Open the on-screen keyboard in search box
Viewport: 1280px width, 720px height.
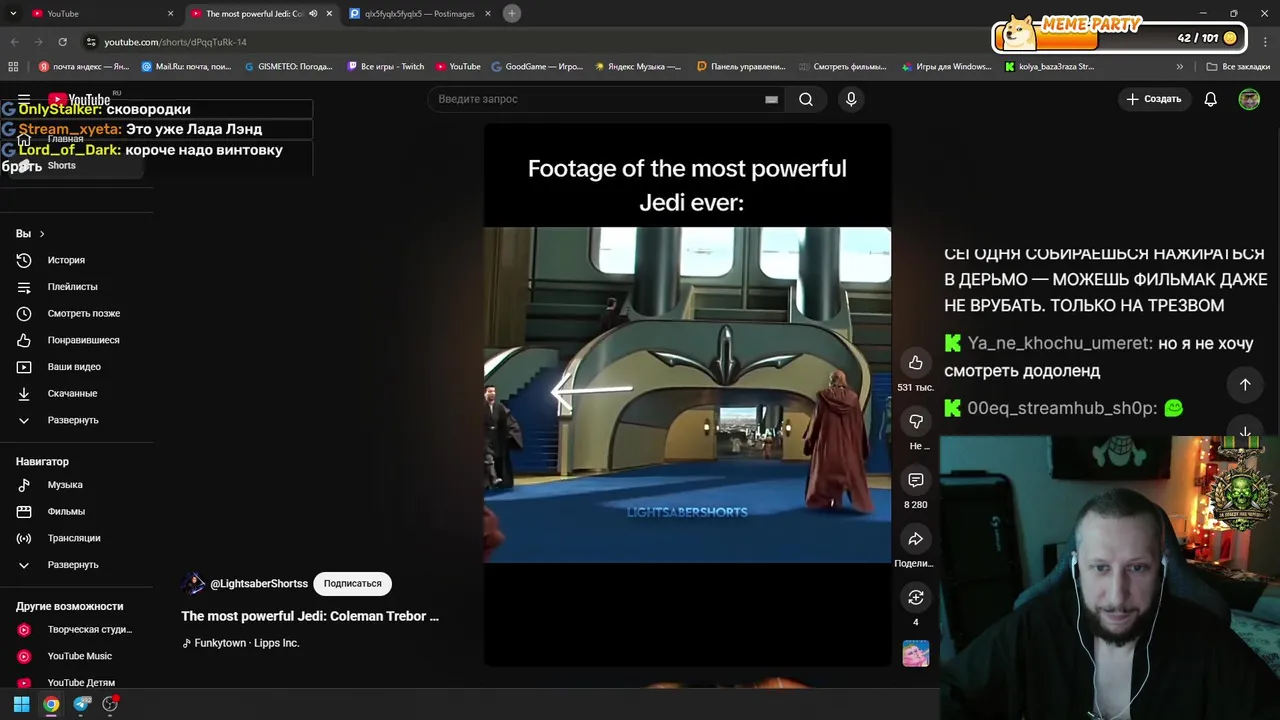point(771,99)
